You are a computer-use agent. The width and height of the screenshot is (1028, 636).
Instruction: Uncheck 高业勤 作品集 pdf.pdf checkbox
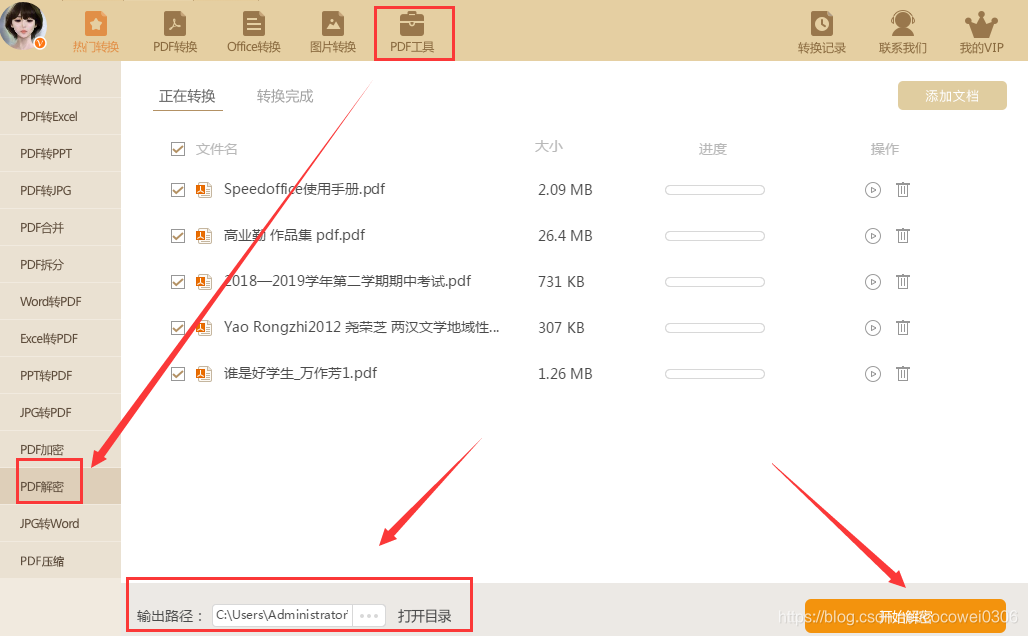click(x=178, y=236)
